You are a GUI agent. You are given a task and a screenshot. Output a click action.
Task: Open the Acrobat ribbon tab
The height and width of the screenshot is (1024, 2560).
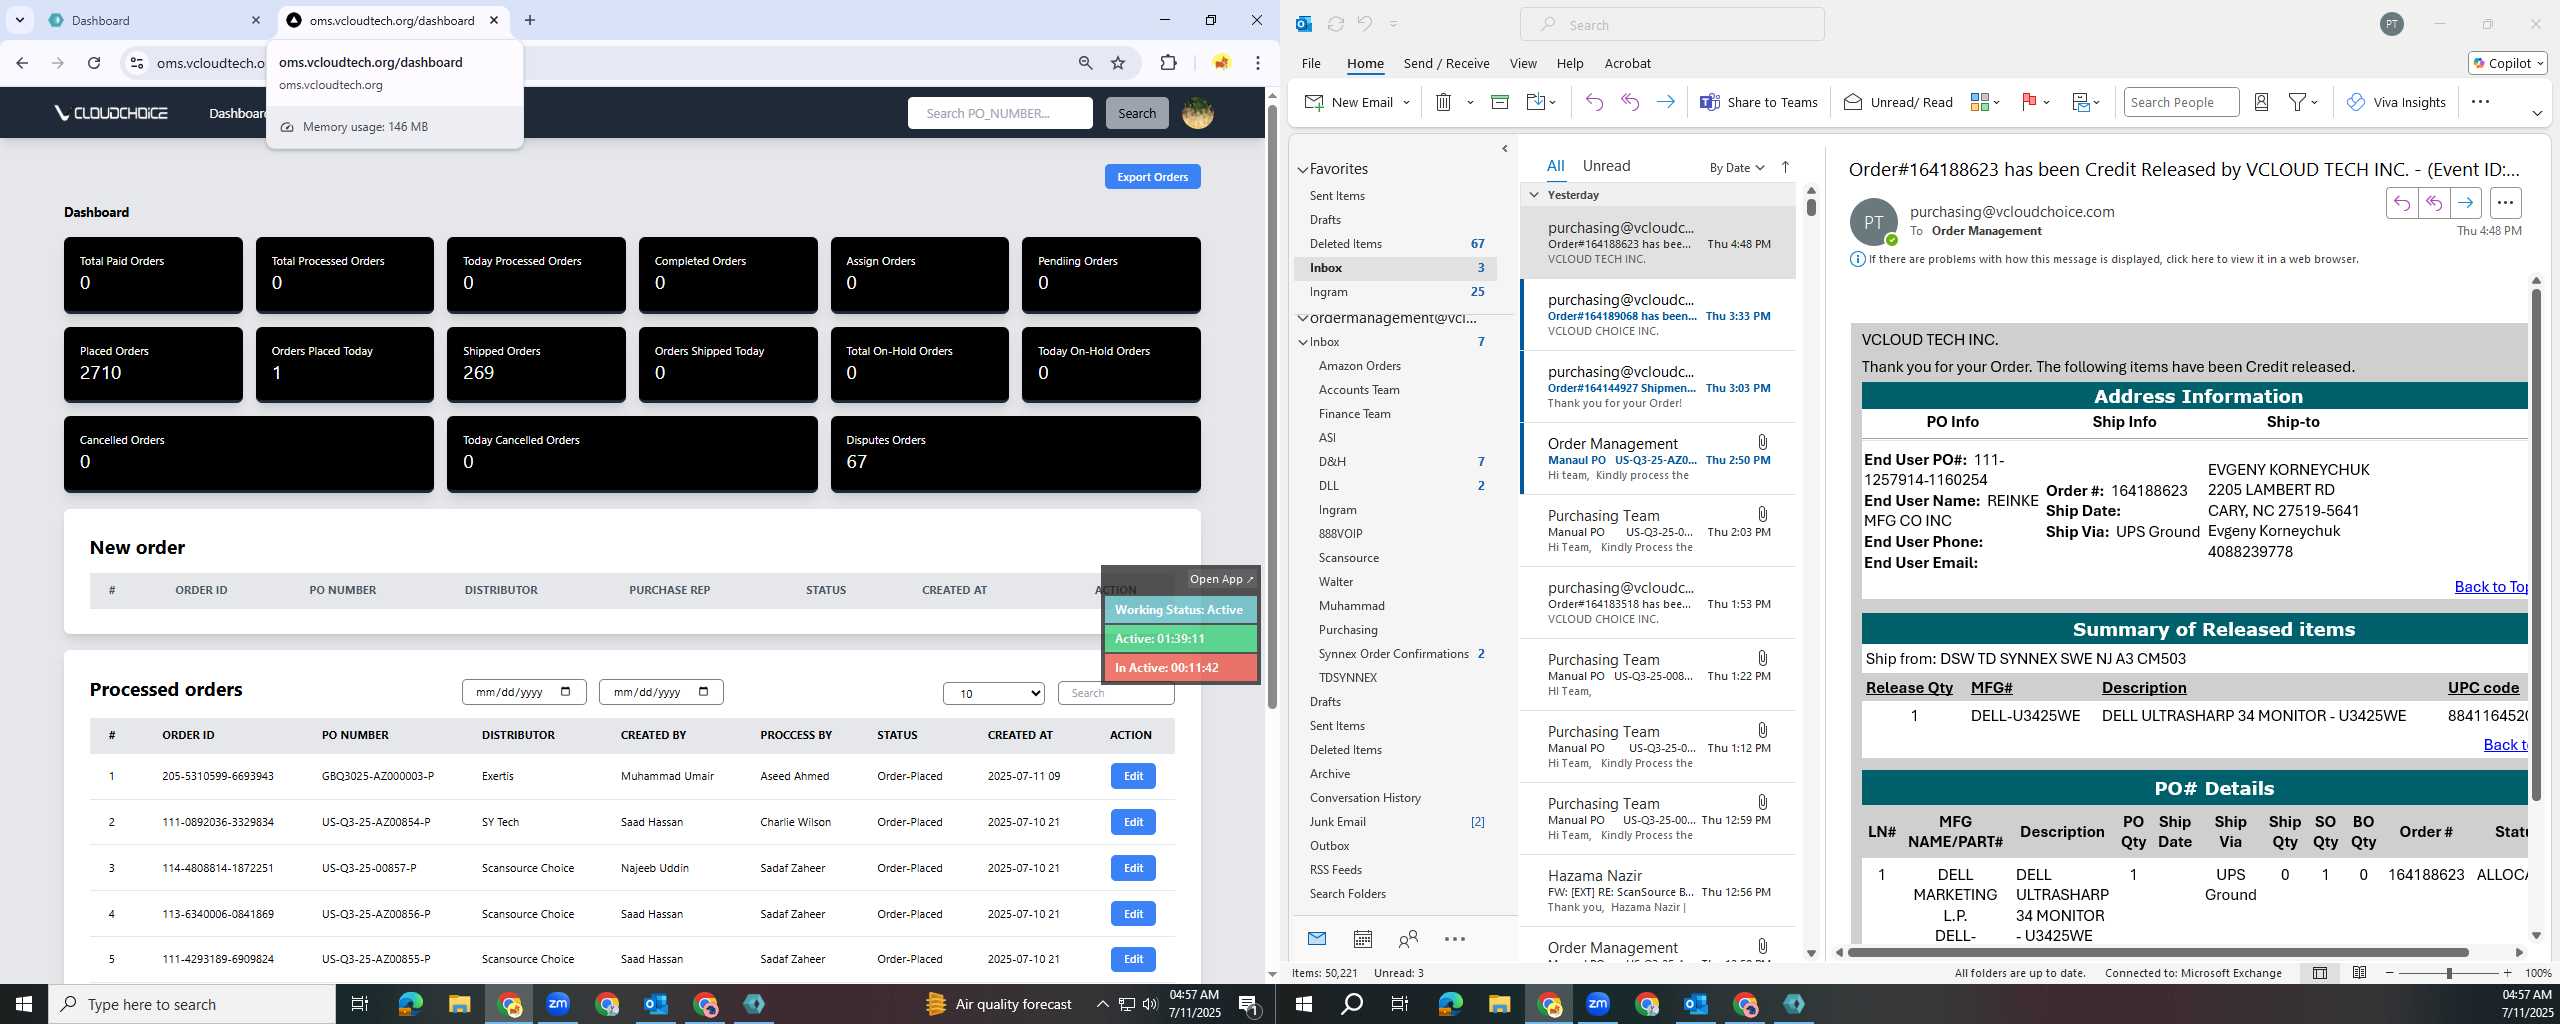(x=1627, y=63)
